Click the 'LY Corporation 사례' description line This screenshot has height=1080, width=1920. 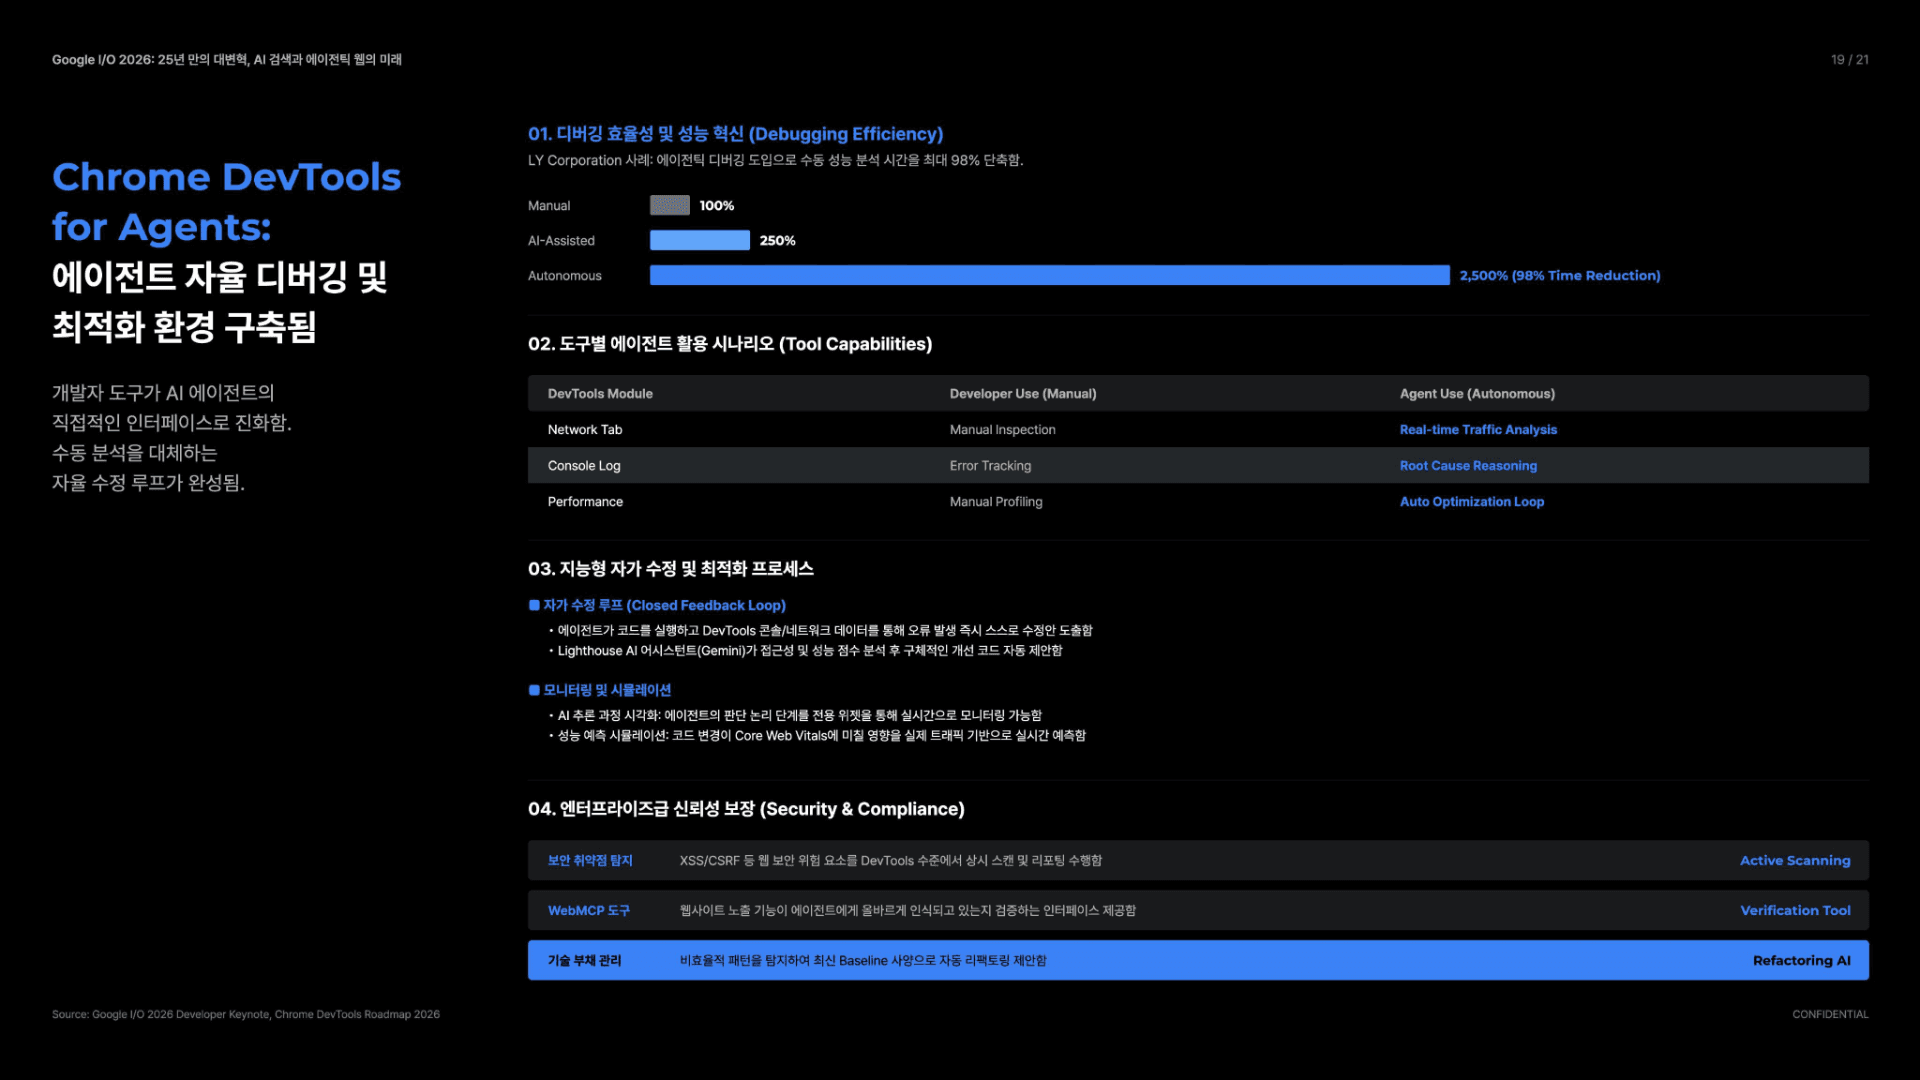[x=775, y=160]
